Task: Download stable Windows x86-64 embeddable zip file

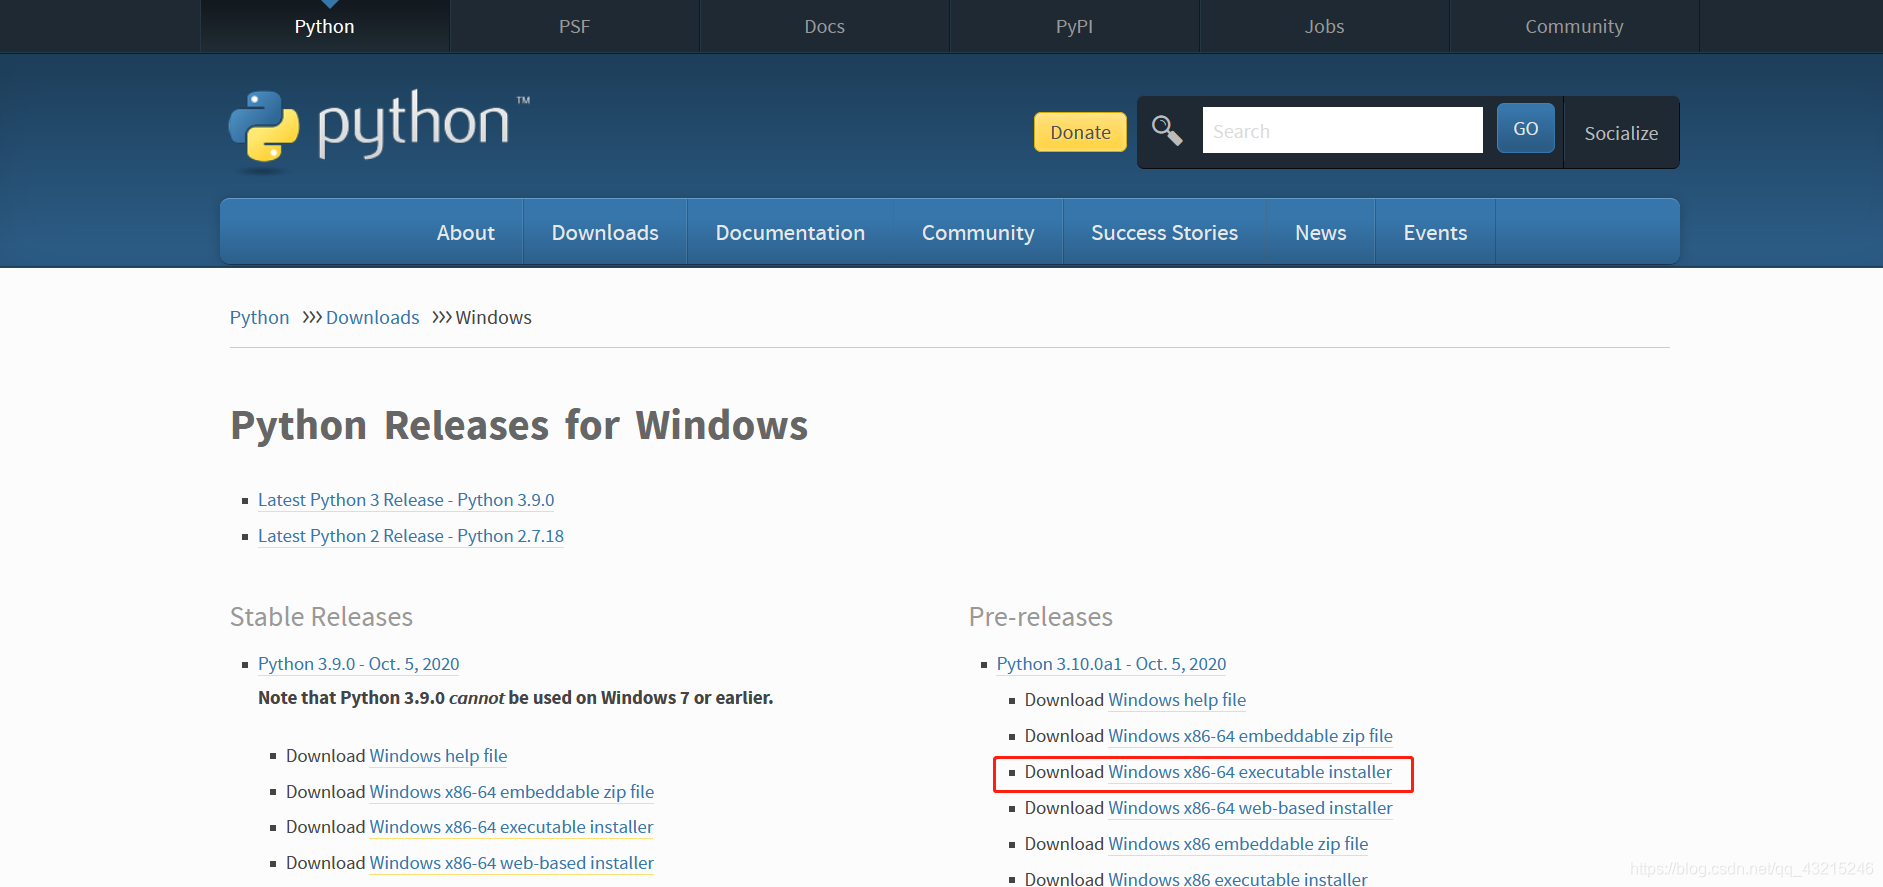Action: [x=511, y=792]
